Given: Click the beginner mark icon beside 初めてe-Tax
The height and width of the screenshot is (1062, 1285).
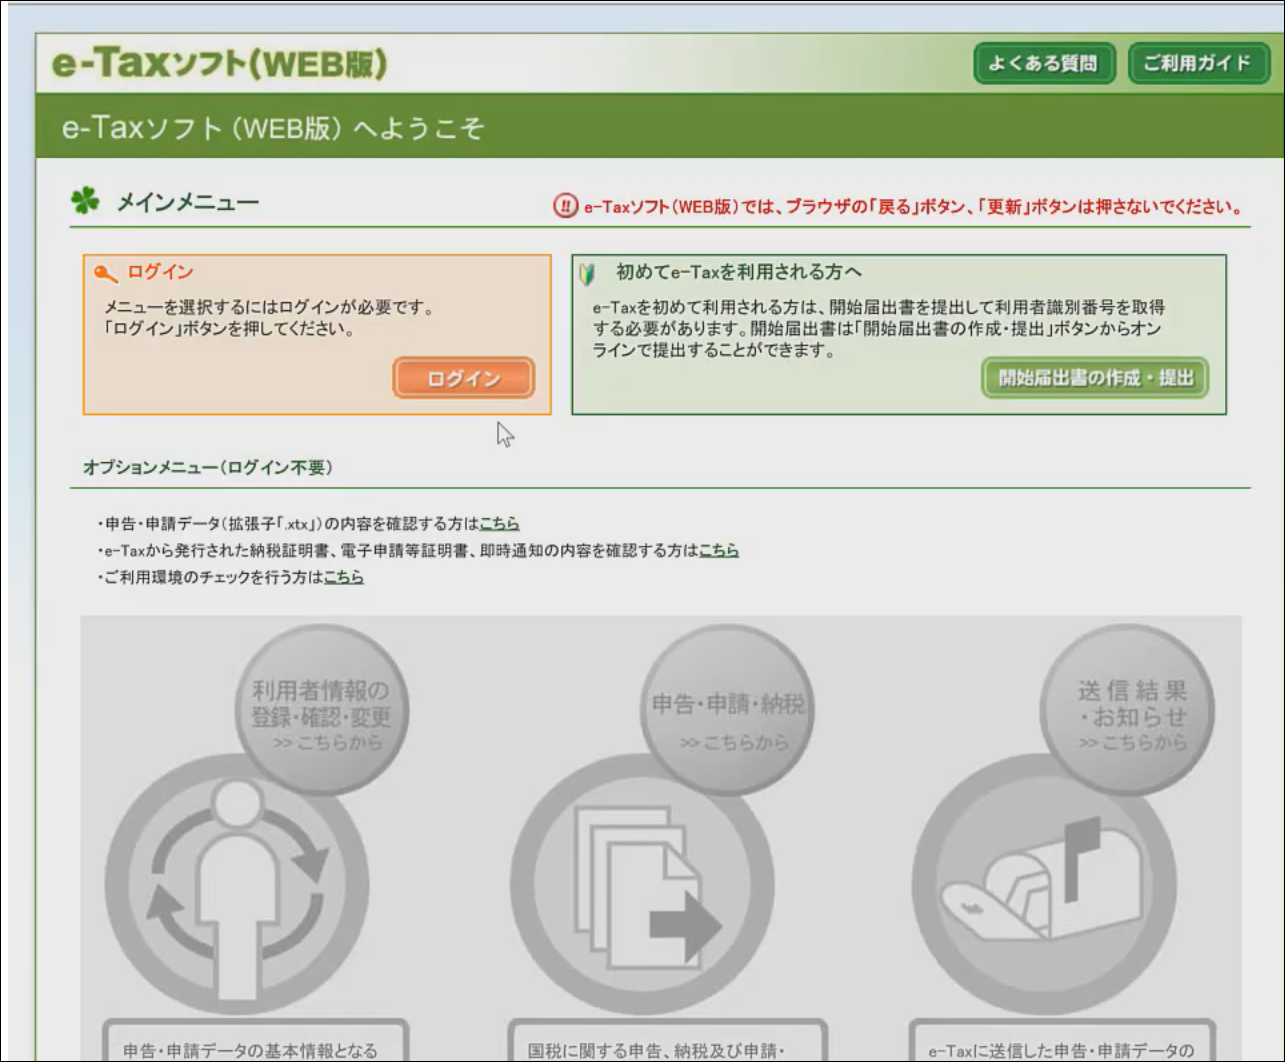Looking at the screenshot, I should pos(587,273).
